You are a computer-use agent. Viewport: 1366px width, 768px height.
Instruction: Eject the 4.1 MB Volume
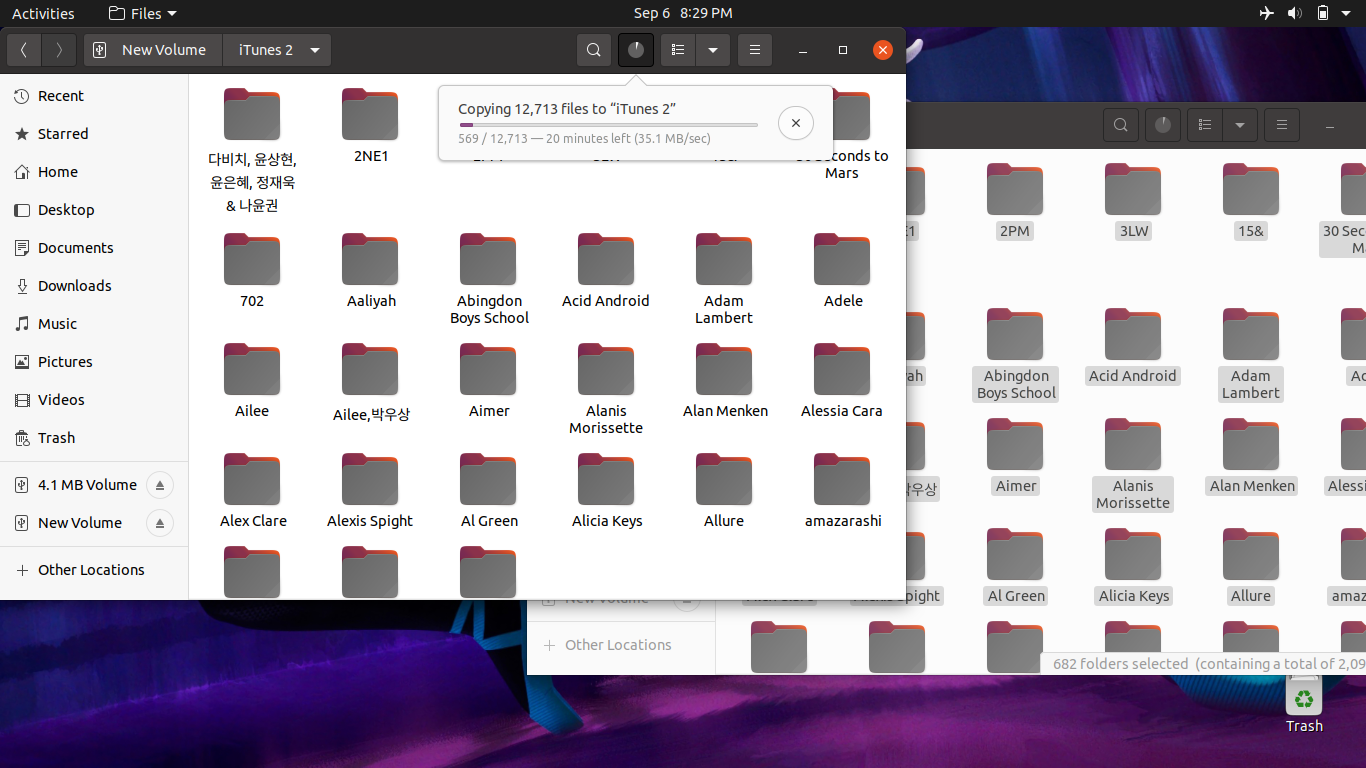coord(160,485)
